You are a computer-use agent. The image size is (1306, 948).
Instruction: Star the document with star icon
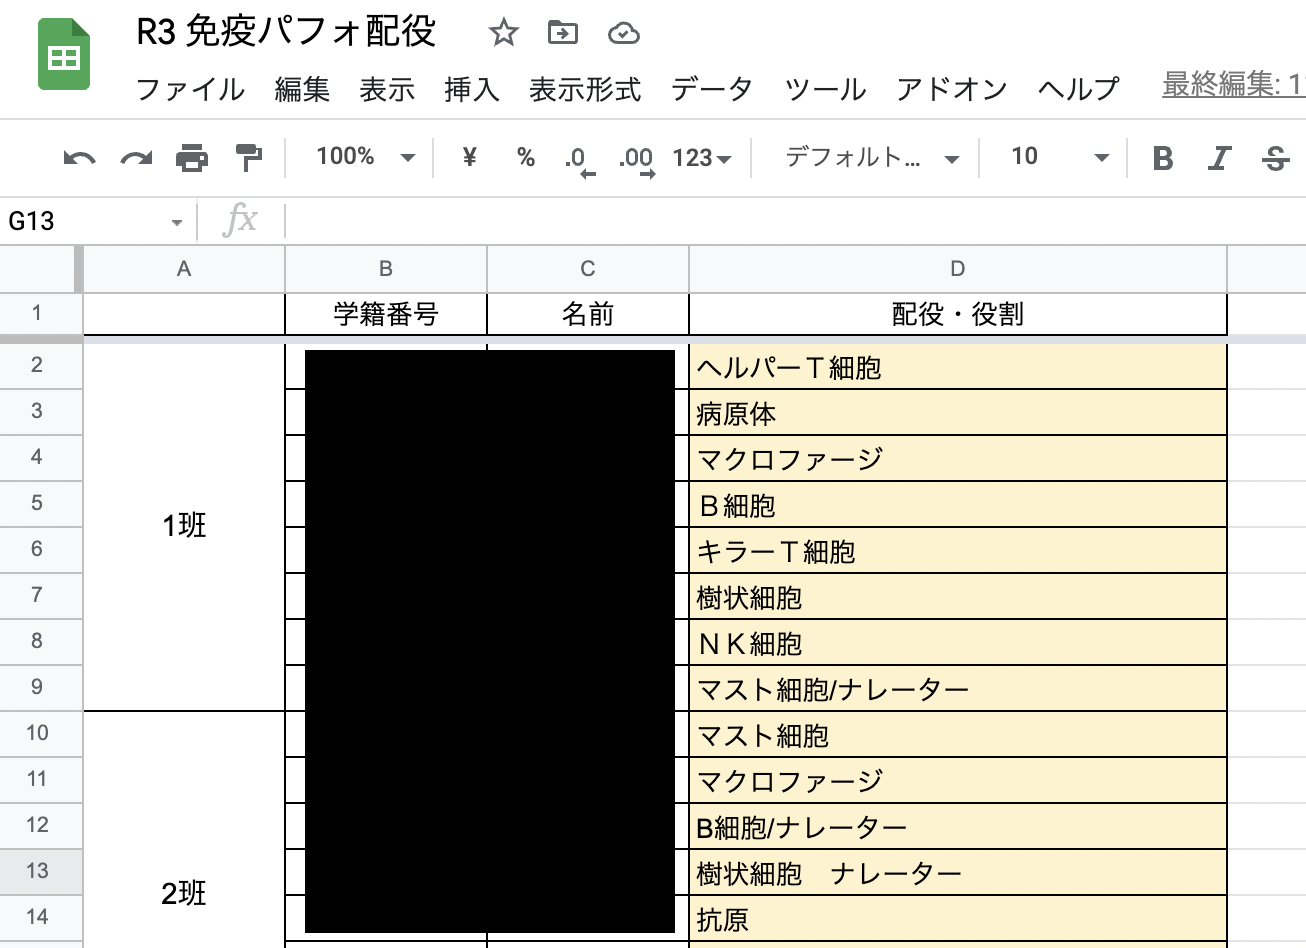pyautogui.click(x=503, y=33)
